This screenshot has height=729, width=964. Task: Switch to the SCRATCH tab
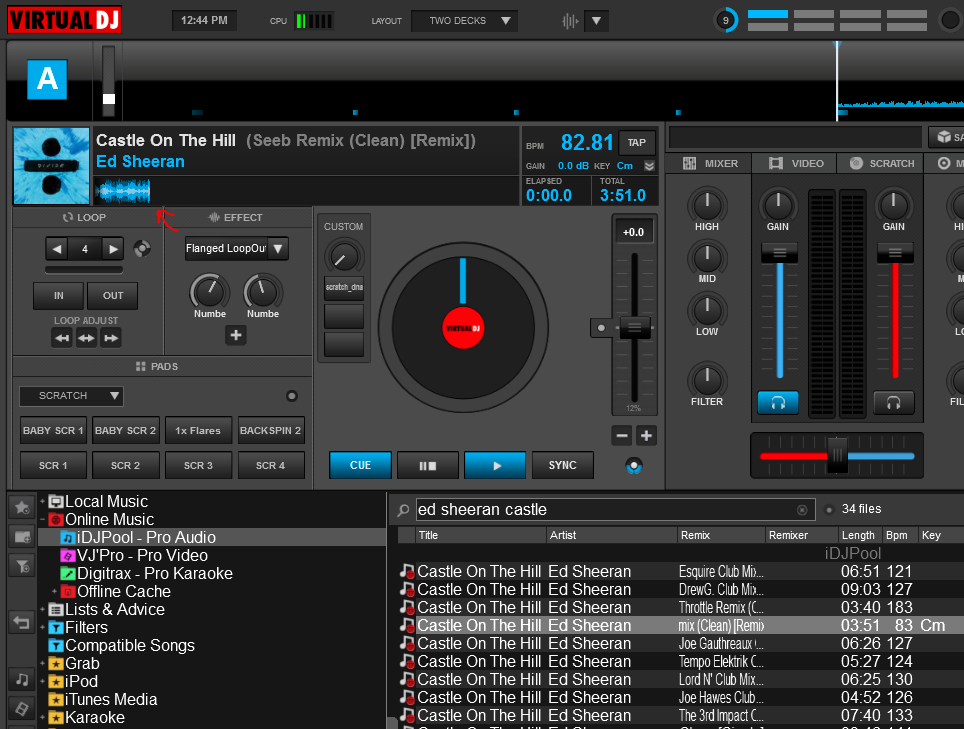(882, 164)
